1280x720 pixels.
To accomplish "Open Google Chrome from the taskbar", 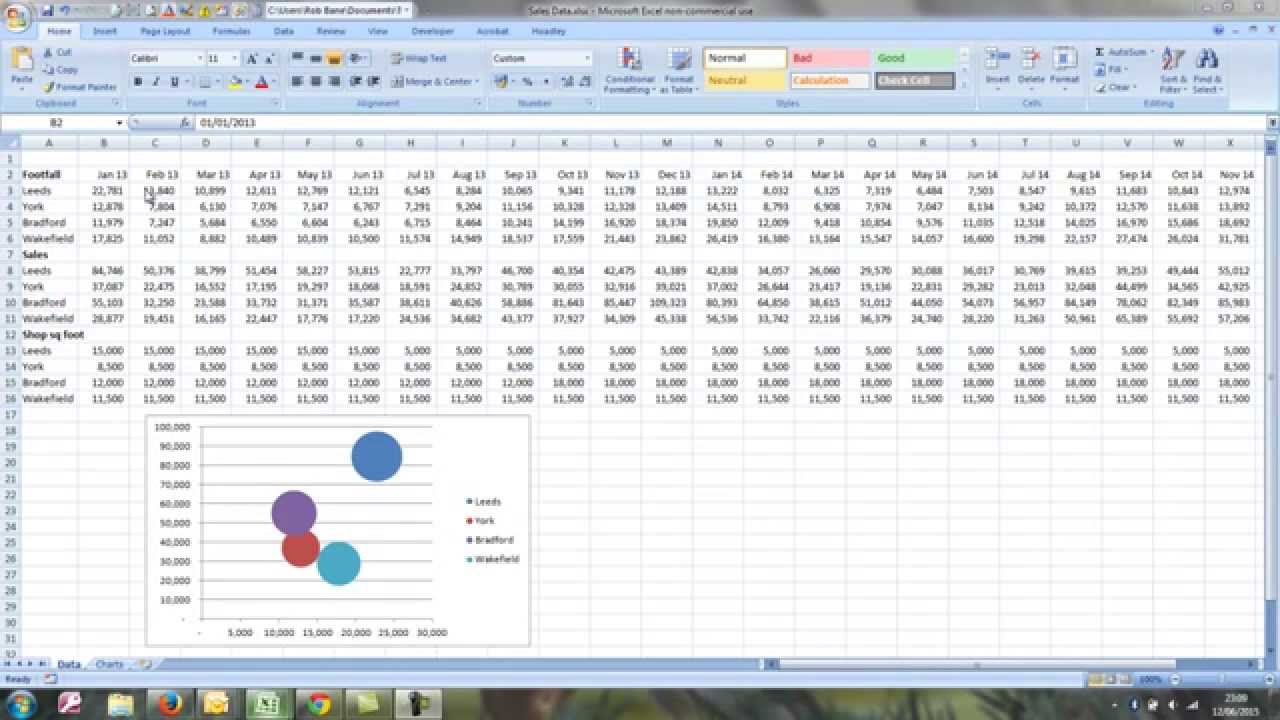I will click(320, 704).
